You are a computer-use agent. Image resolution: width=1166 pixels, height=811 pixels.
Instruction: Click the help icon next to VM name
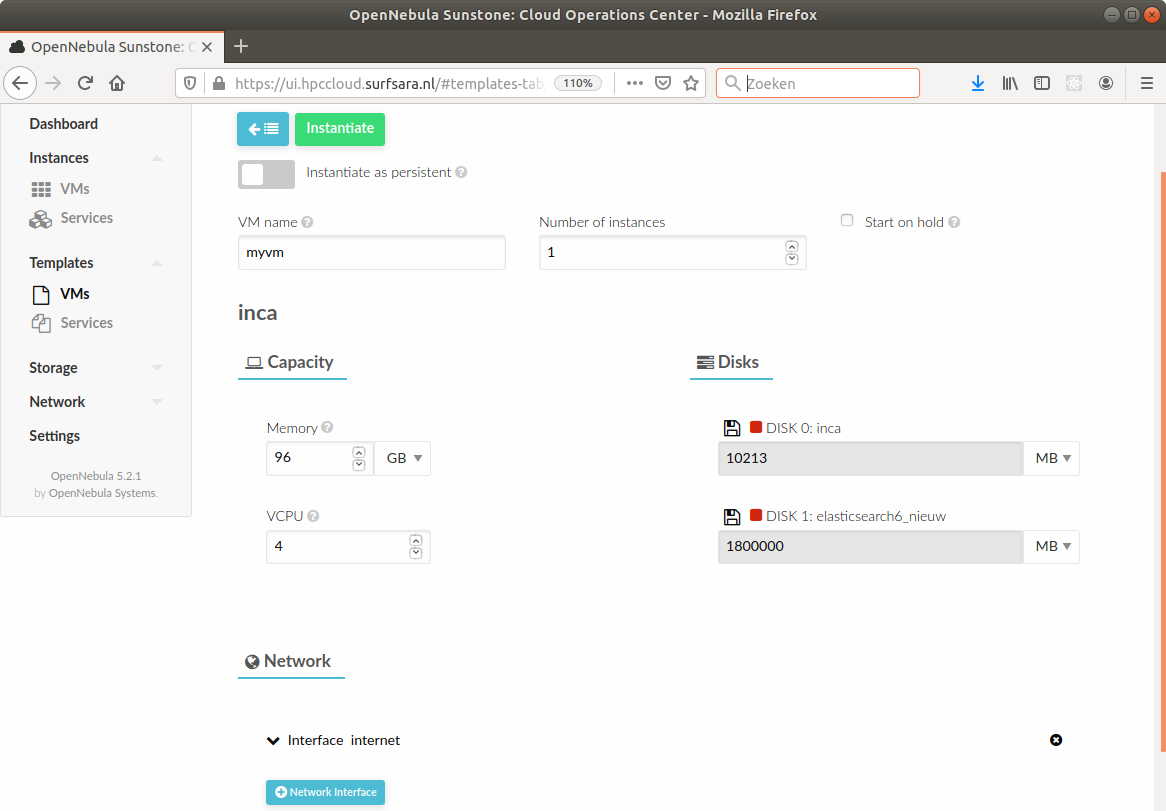pyautogui.click(x=307, y=222)
